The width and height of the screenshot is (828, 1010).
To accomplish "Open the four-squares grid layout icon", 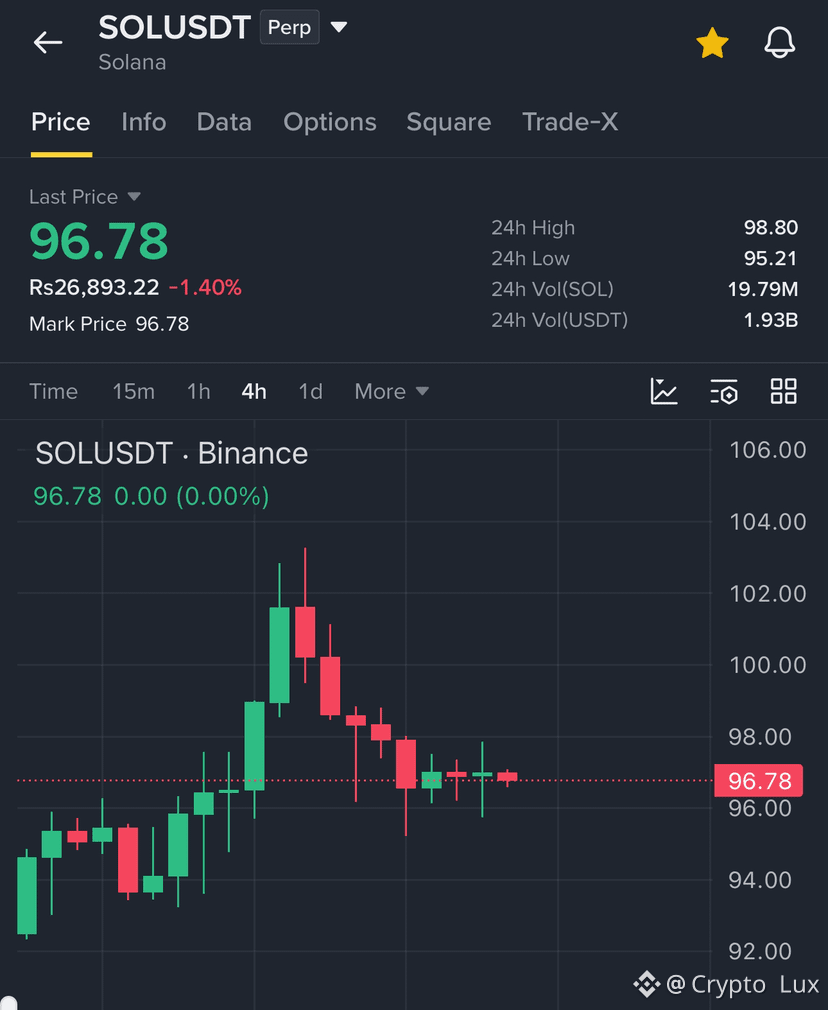I will point(784,391).
